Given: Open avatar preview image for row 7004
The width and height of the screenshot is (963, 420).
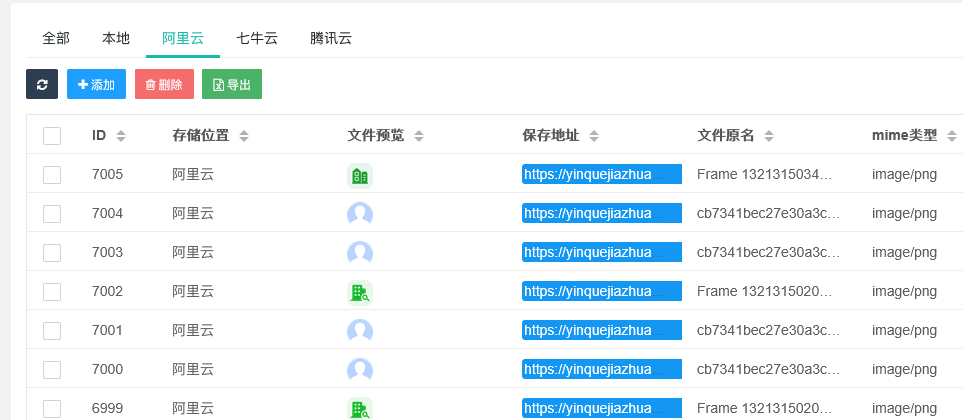Looking at the screenshot, I should 360,214.
